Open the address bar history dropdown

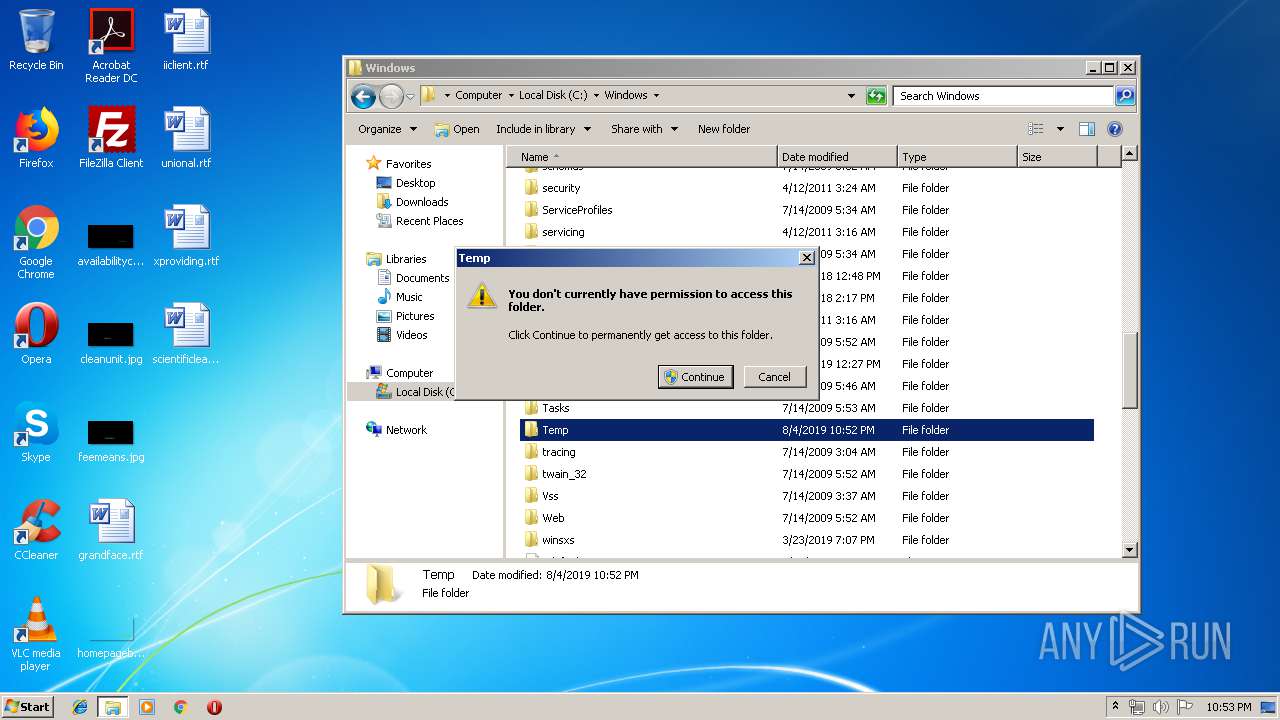[851, 96]
